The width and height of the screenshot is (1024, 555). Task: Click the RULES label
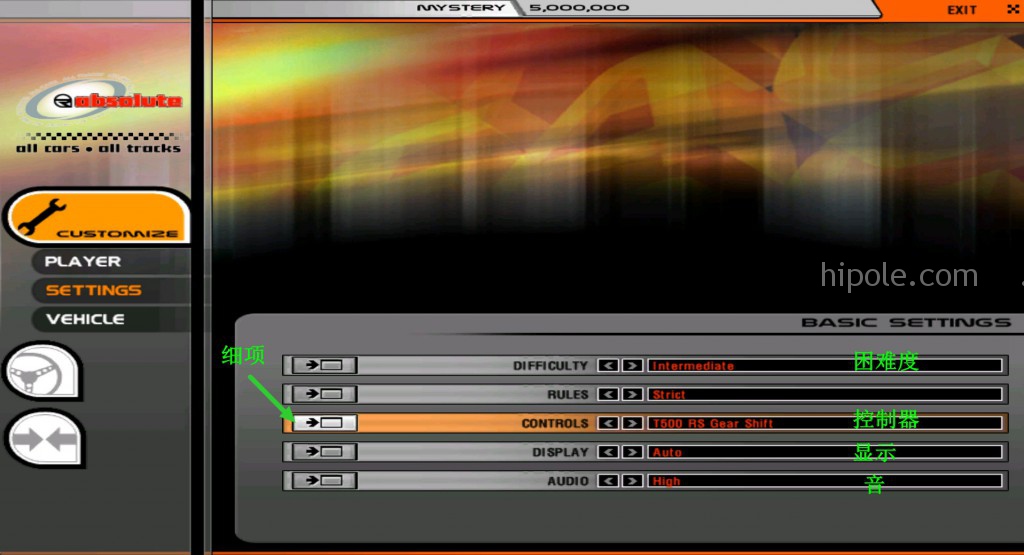(x=568, y=394)
